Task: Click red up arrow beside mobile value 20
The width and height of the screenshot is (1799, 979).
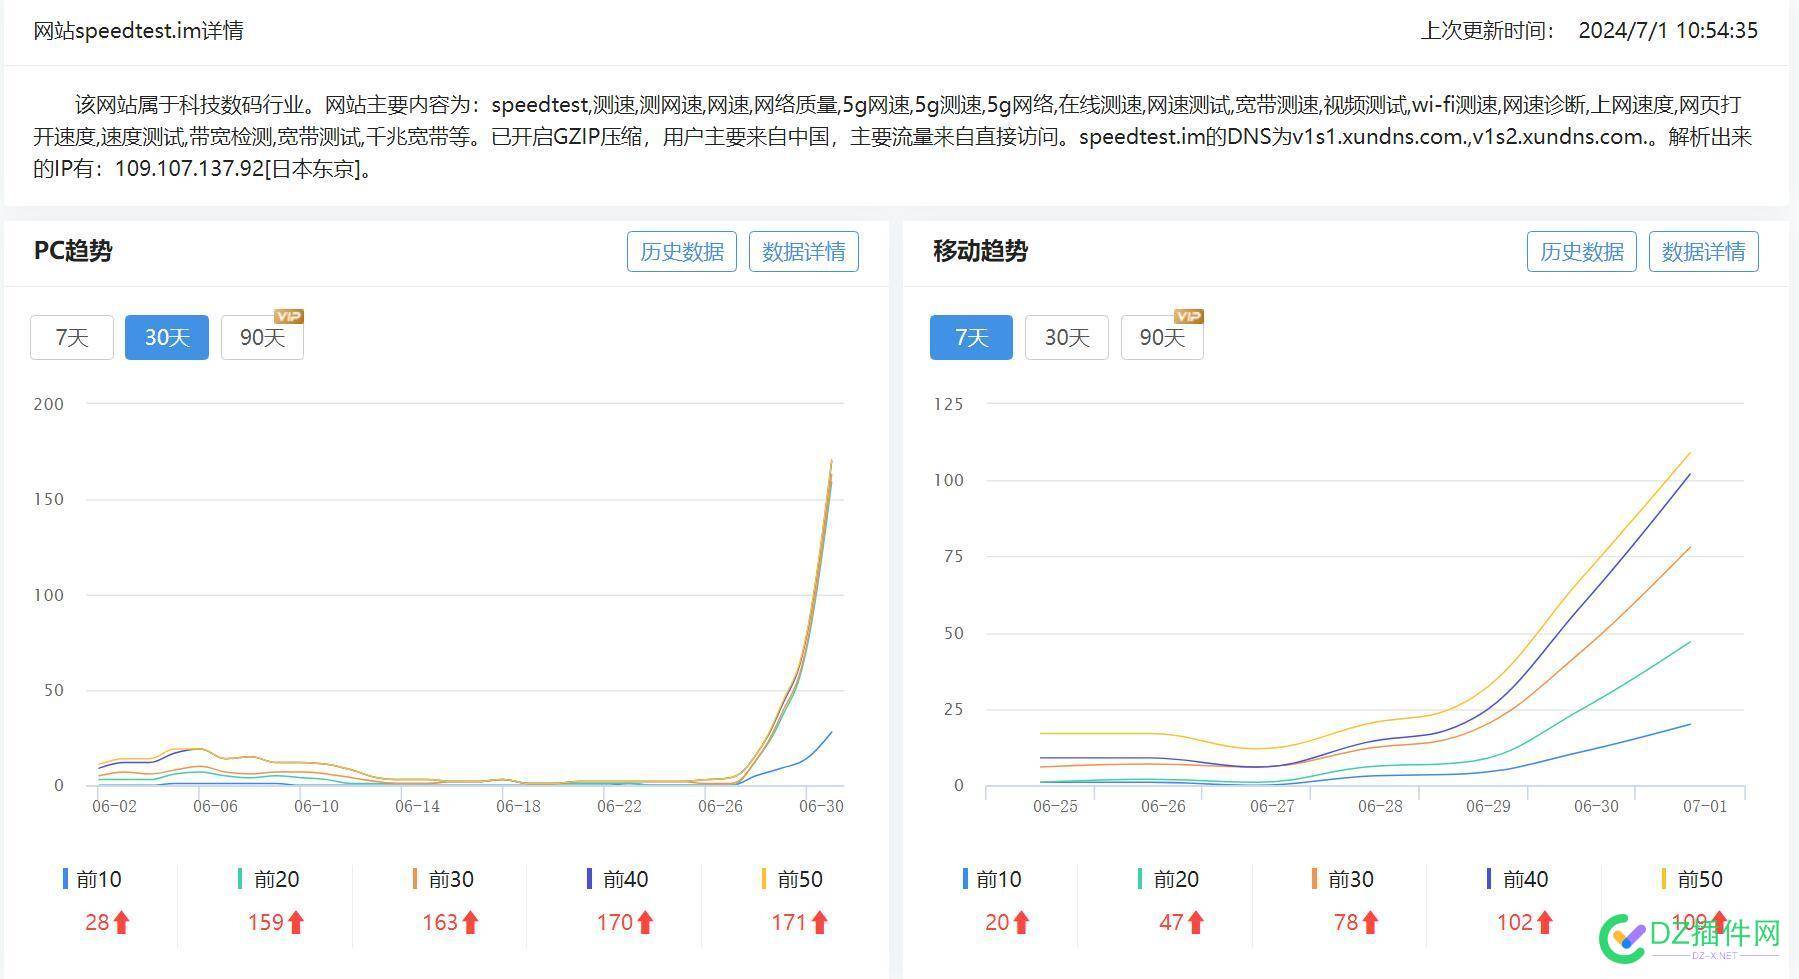Action: click(x=1021, y=922)
